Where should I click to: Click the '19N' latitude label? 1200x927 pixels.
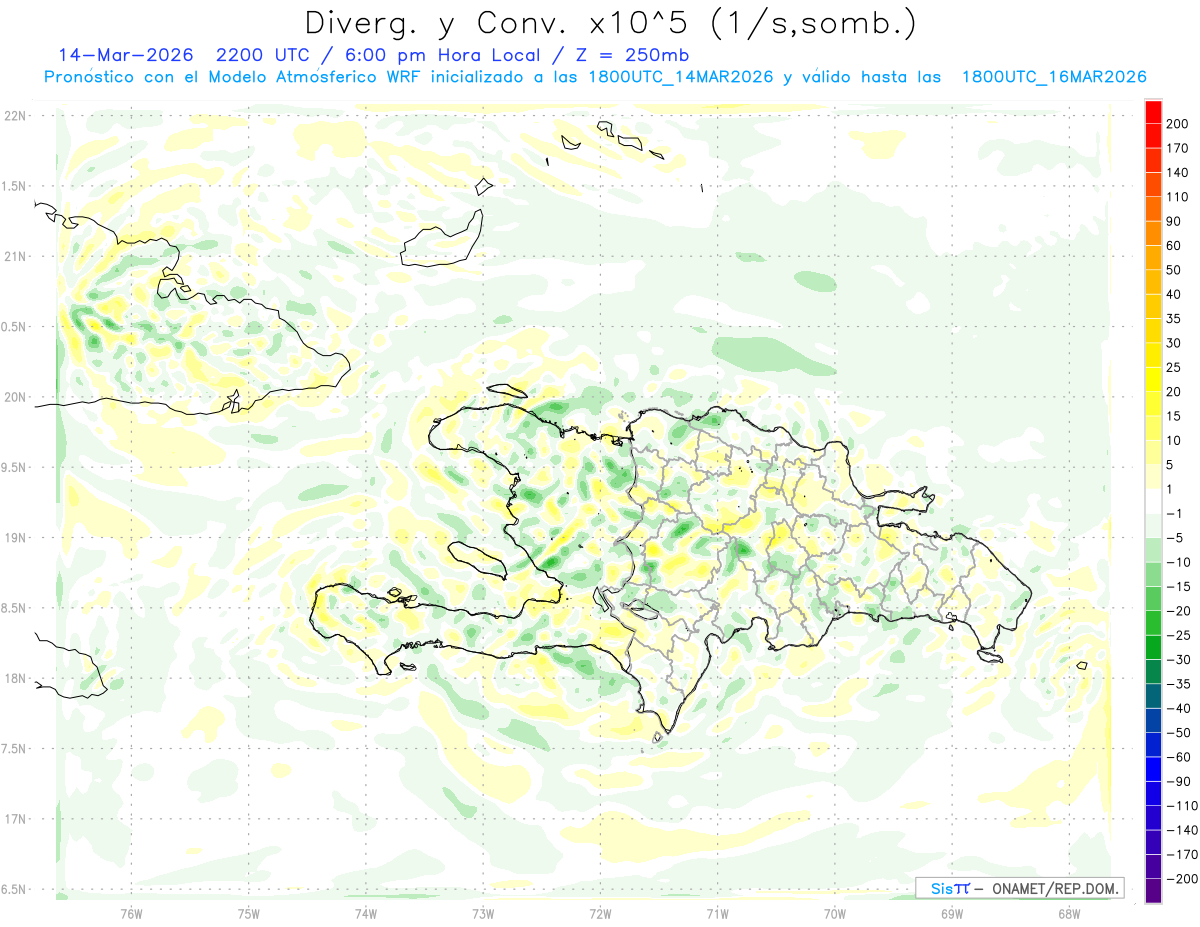click(x=14, y=538)
